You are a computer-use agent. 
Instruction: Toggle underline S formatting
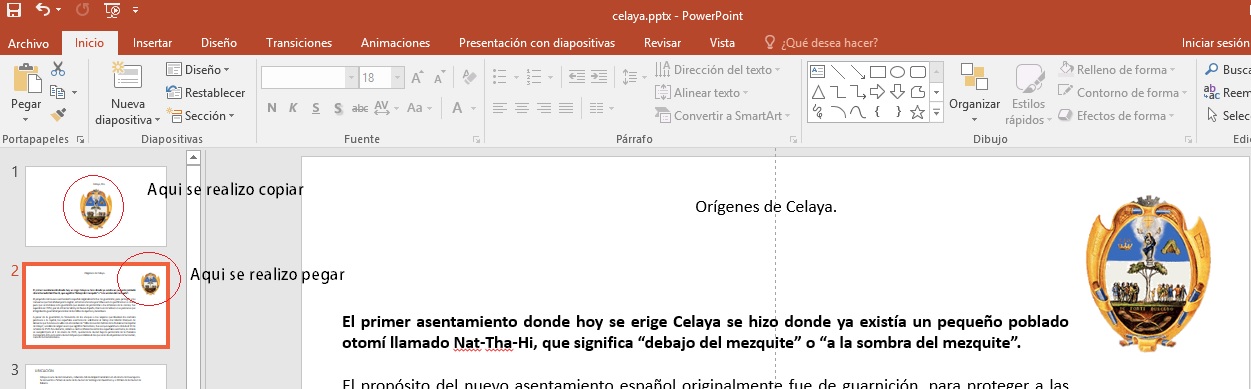pyautogui.click(x=316, y=108)
